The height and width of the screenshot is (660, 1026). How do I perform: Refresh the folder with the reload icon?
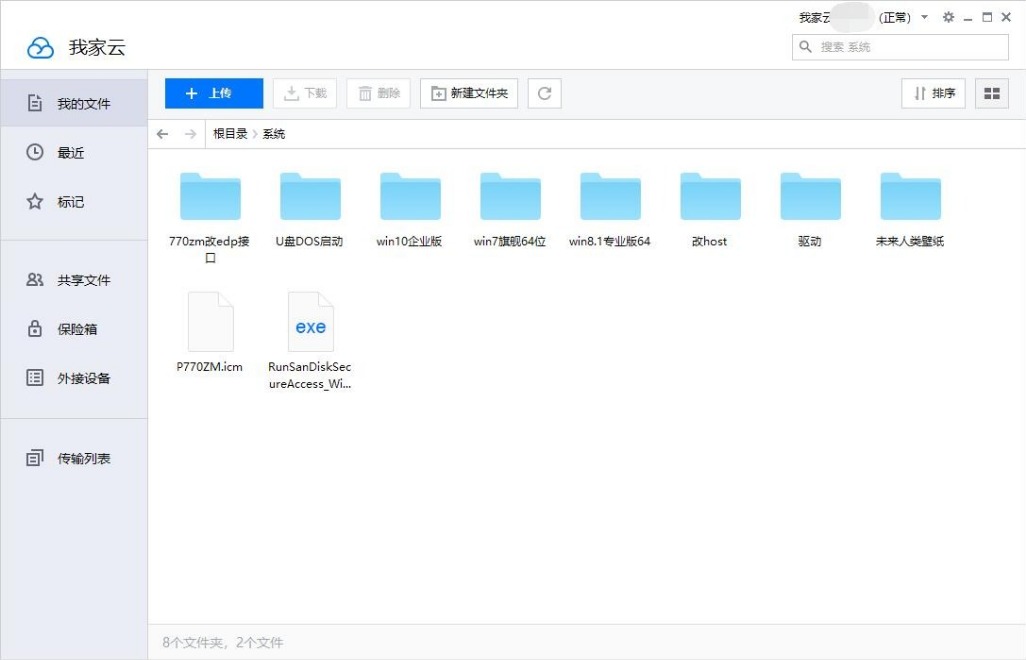point(544,93)
